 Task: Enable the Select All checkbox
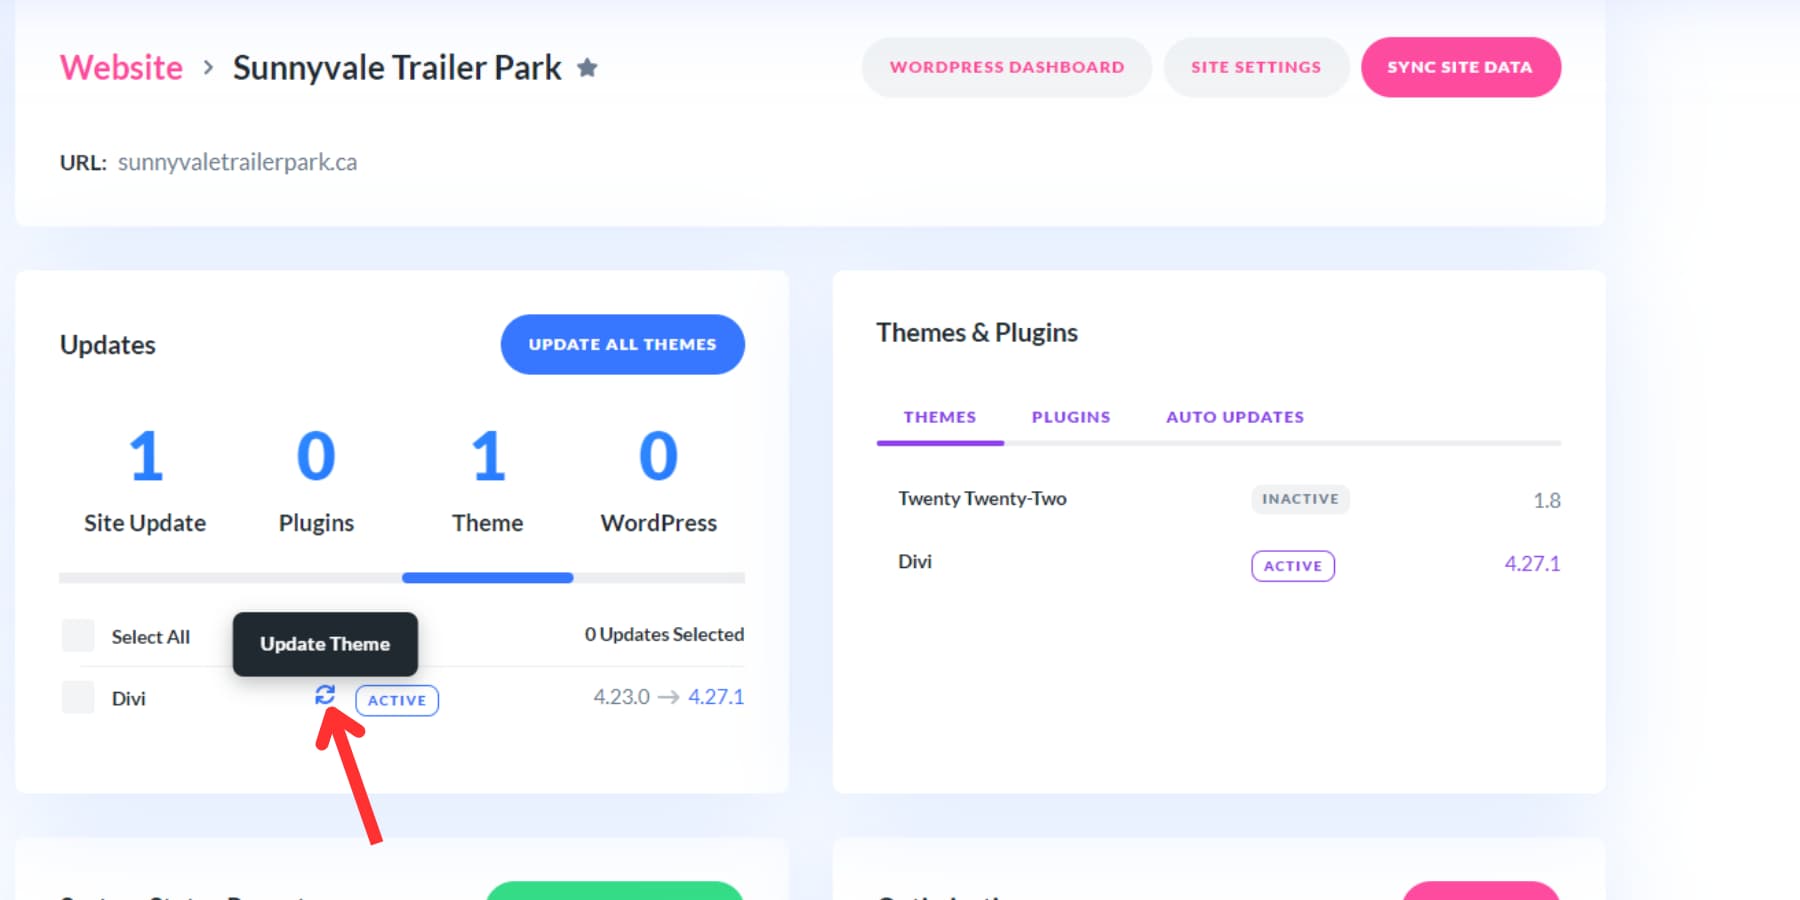77,635
